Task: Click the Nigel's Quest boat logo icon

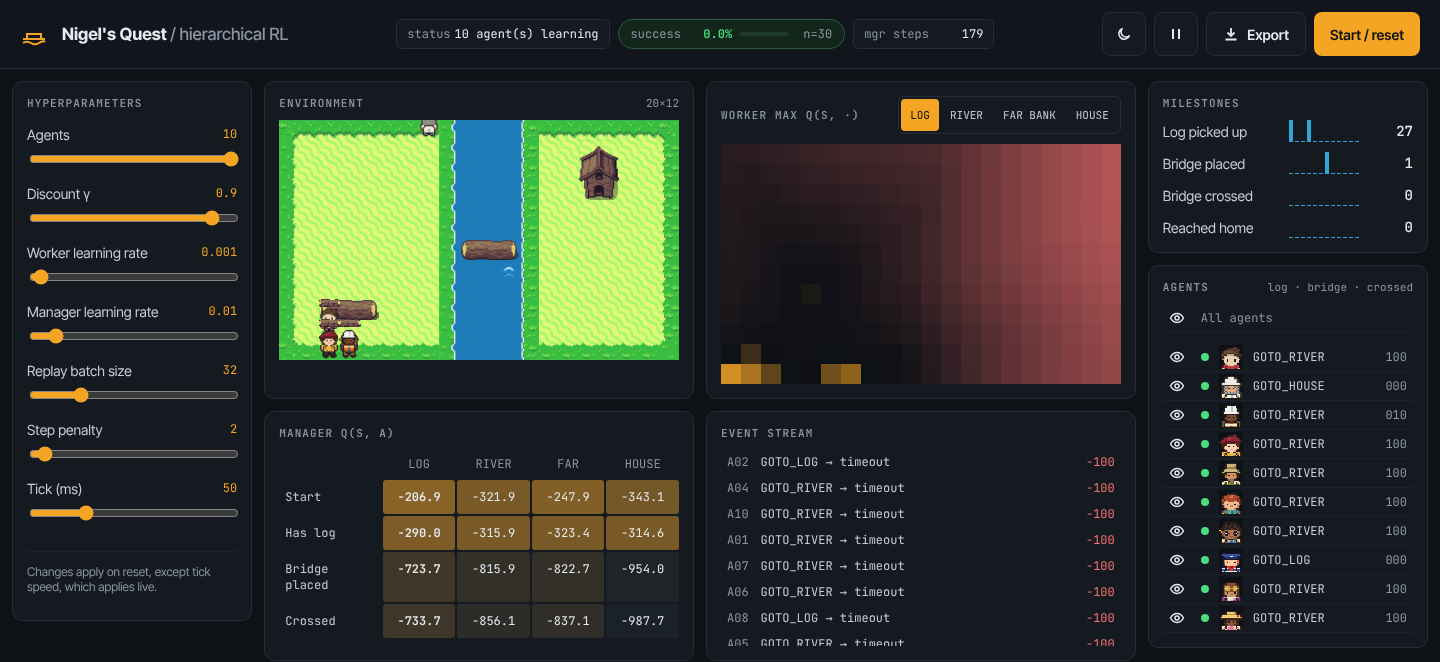Action: pos(35,38)
